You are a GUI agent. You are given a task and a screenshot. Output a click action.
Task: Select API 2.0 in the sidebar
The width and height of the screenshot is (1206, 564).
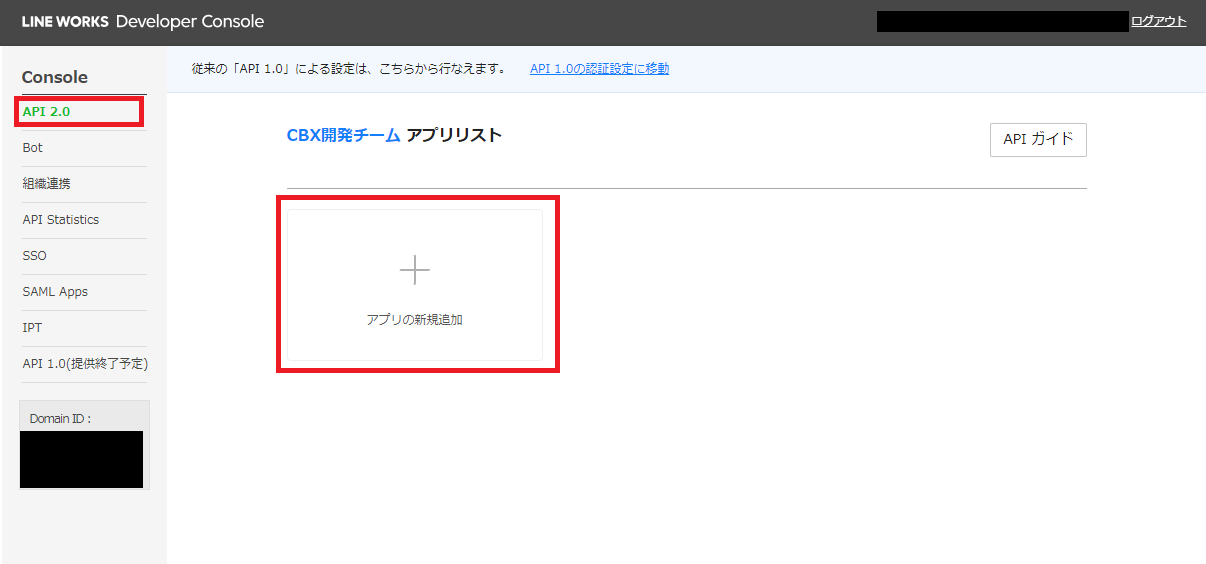(47, 111)
